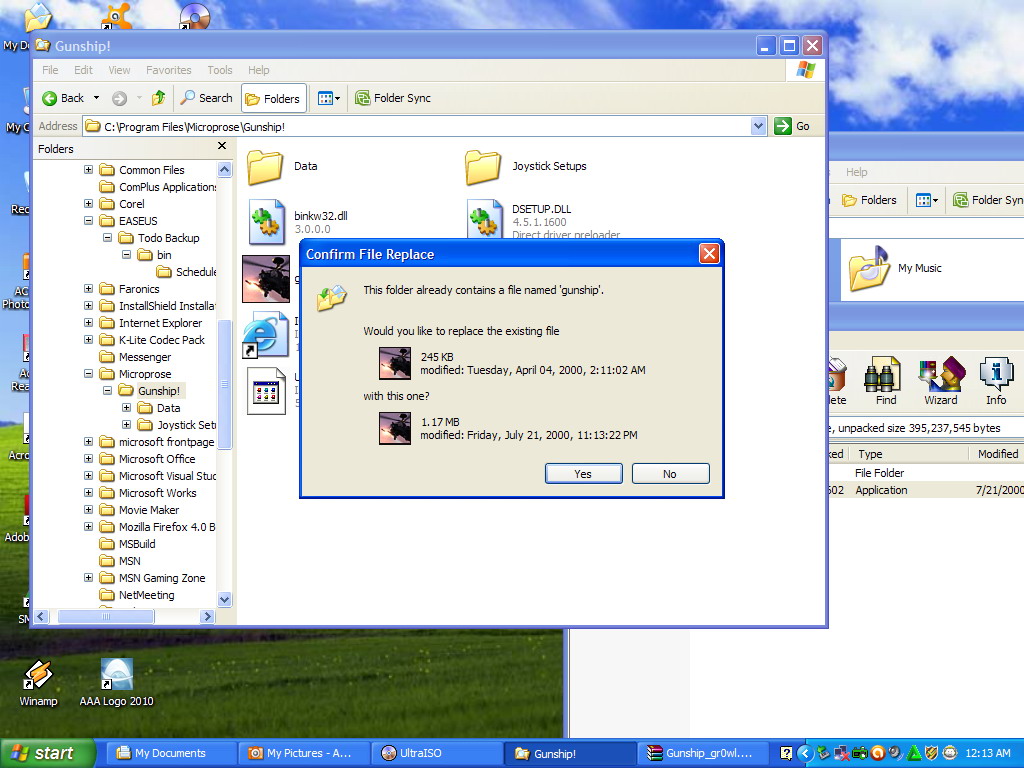Image resolution: width=1024 pixels, height=768 pixels.
Task: Open the Edit menu
Action: (83, 70)
